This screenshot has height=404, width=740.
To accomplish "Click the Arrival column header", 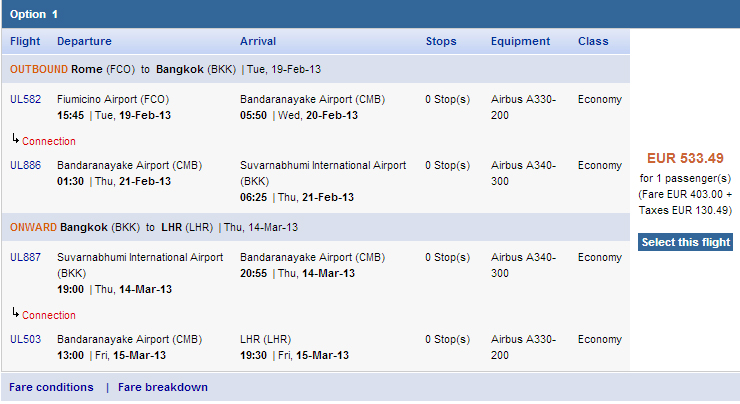I will point(258,41).
